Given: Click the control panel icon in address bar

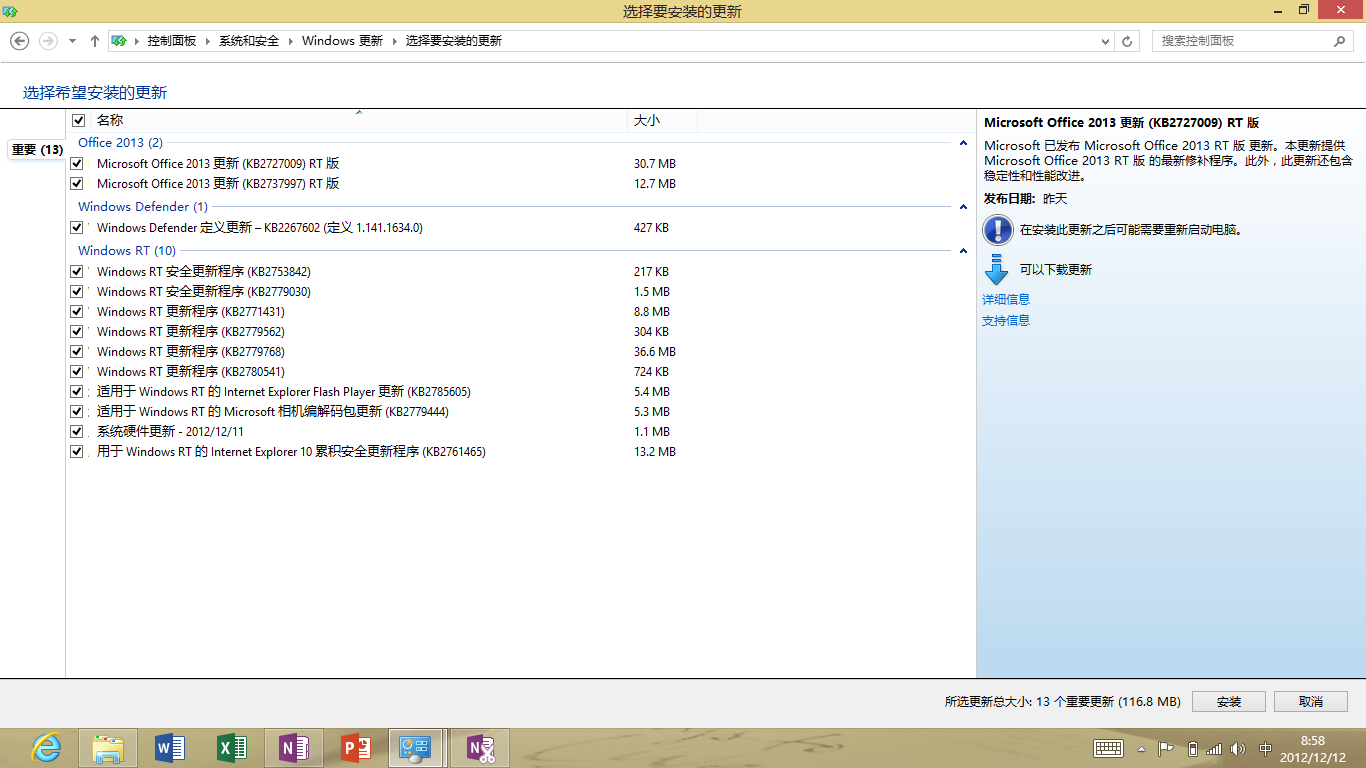Looking at the screenshot, I should pyautogui.click(x=120, y=41).
